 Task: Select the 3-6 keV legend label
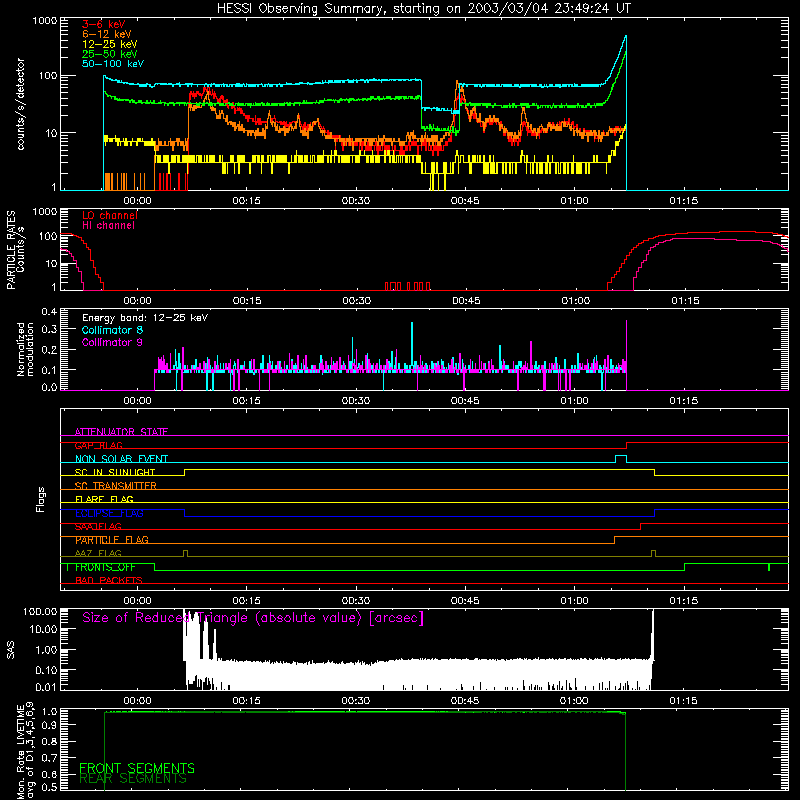103,24
